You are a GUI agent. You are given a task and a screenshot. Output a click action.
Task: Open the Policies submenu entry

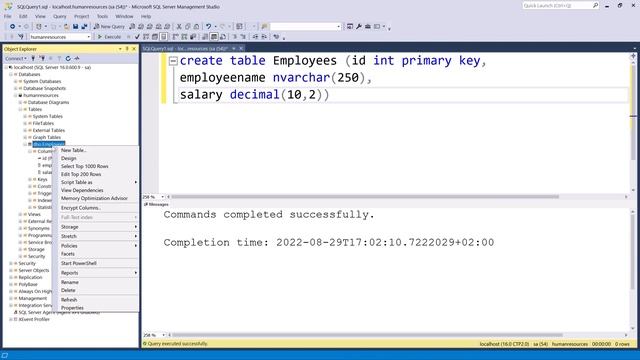point(97,246)
